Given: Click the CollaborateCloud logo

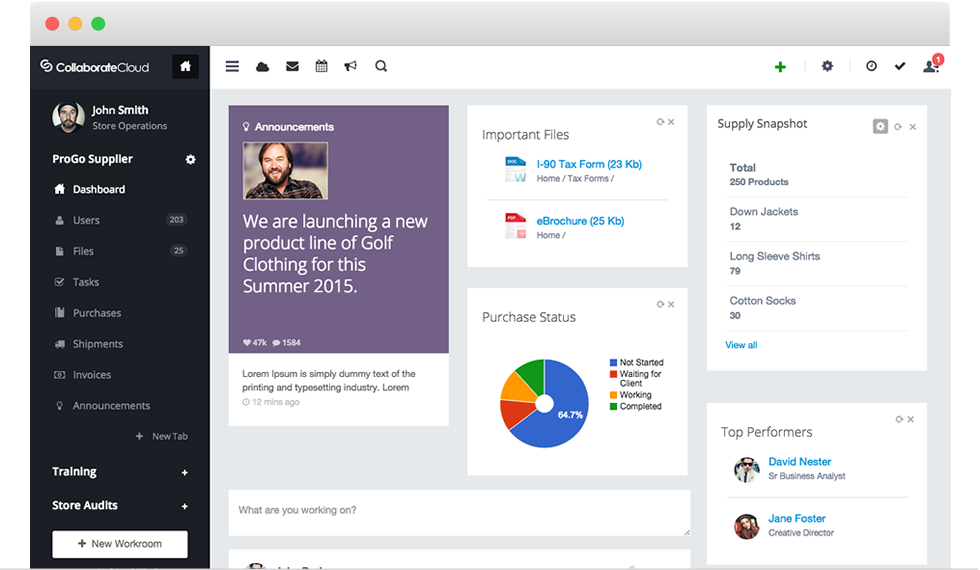Looking at the screenshot, I should tap(94, 67).
